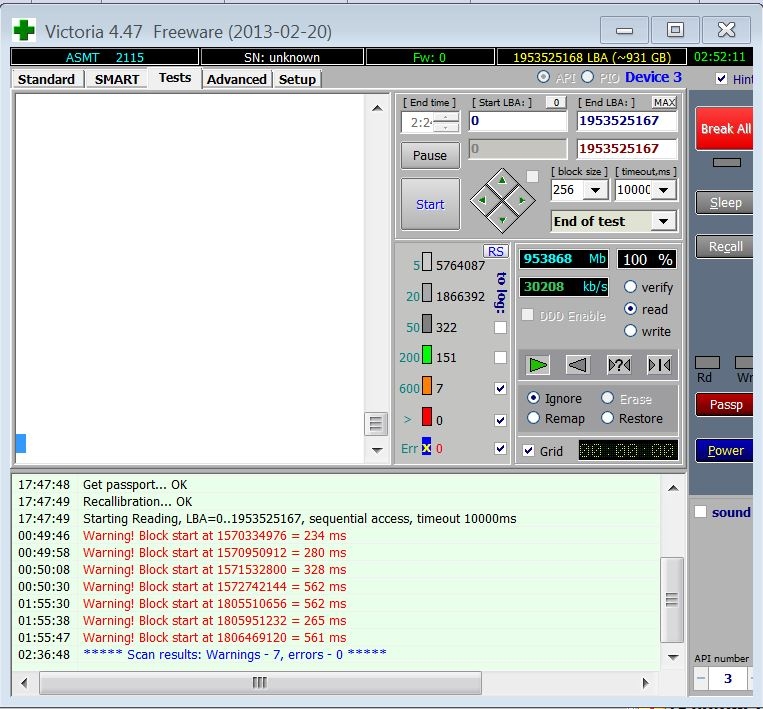The image size is (763, 709).
Task: Click the Recall button
Action: click(725, 247)
